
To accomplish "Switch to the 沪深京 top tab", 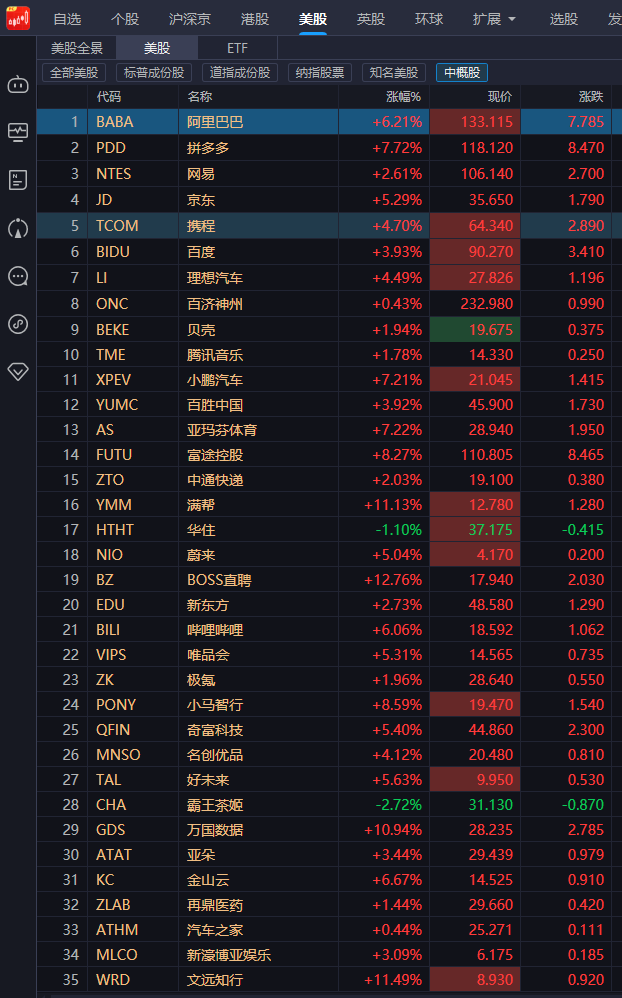I will tap(190, 19).
